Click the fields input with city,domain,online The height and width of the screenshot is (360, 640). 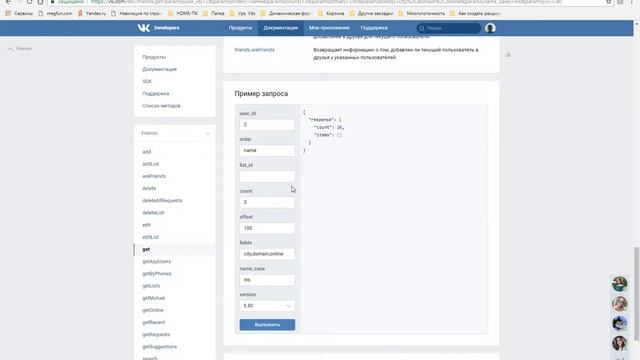[x=267, y=254]
